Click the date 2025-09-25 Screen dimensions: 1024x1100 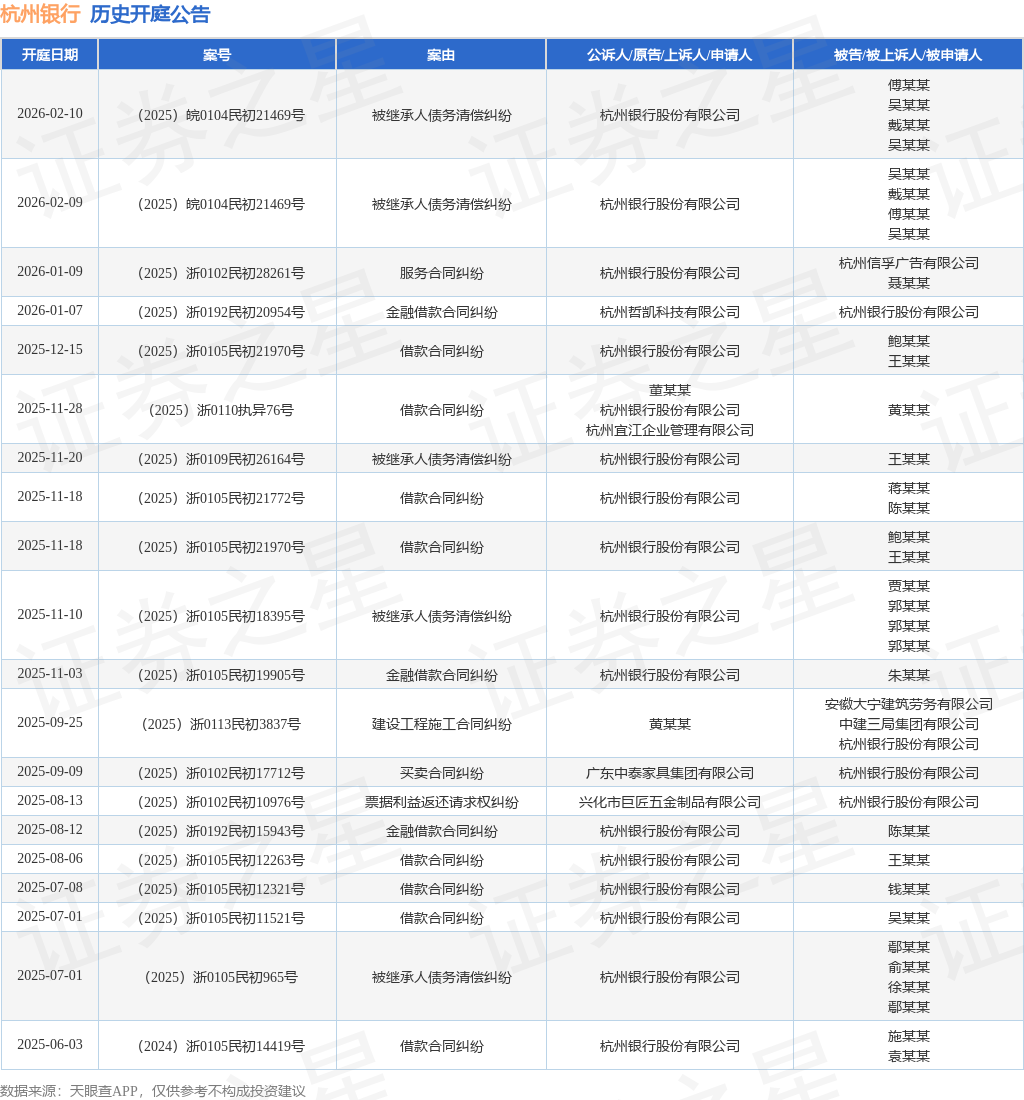[50, 723]
